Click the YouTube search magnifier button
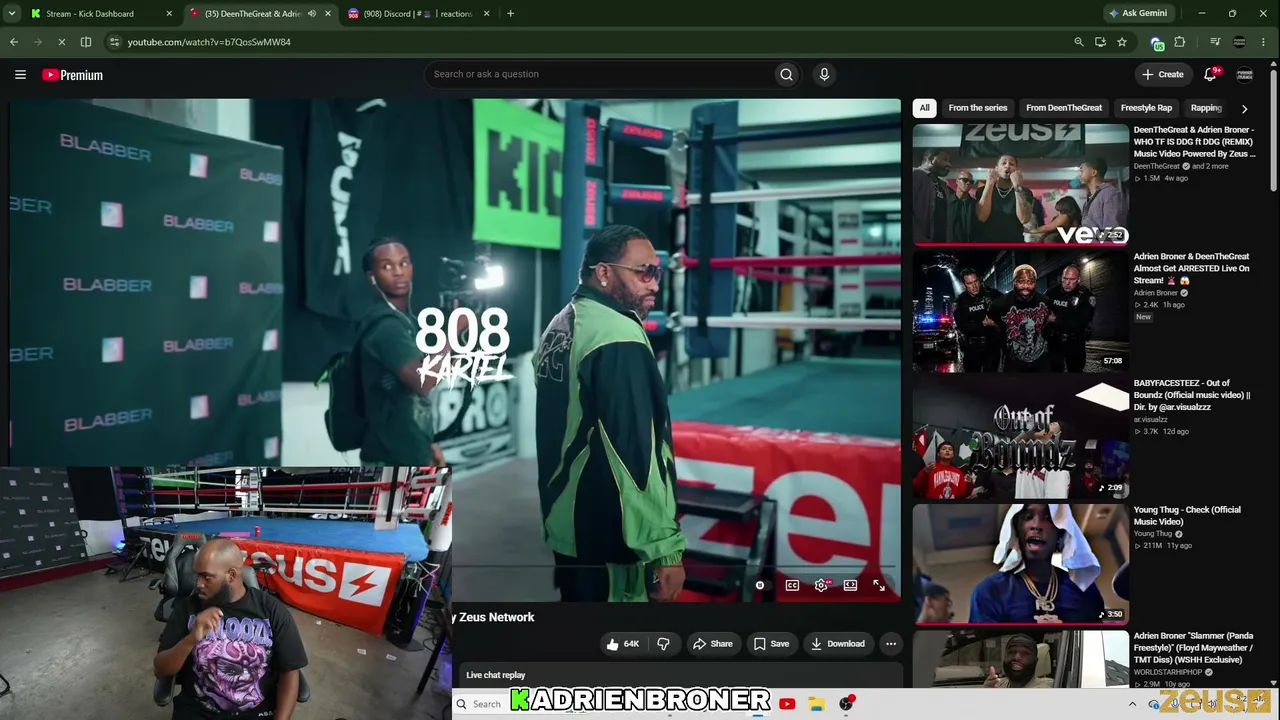The height and width of the screenshot is (720, 1280). click(x=787, y=74)
